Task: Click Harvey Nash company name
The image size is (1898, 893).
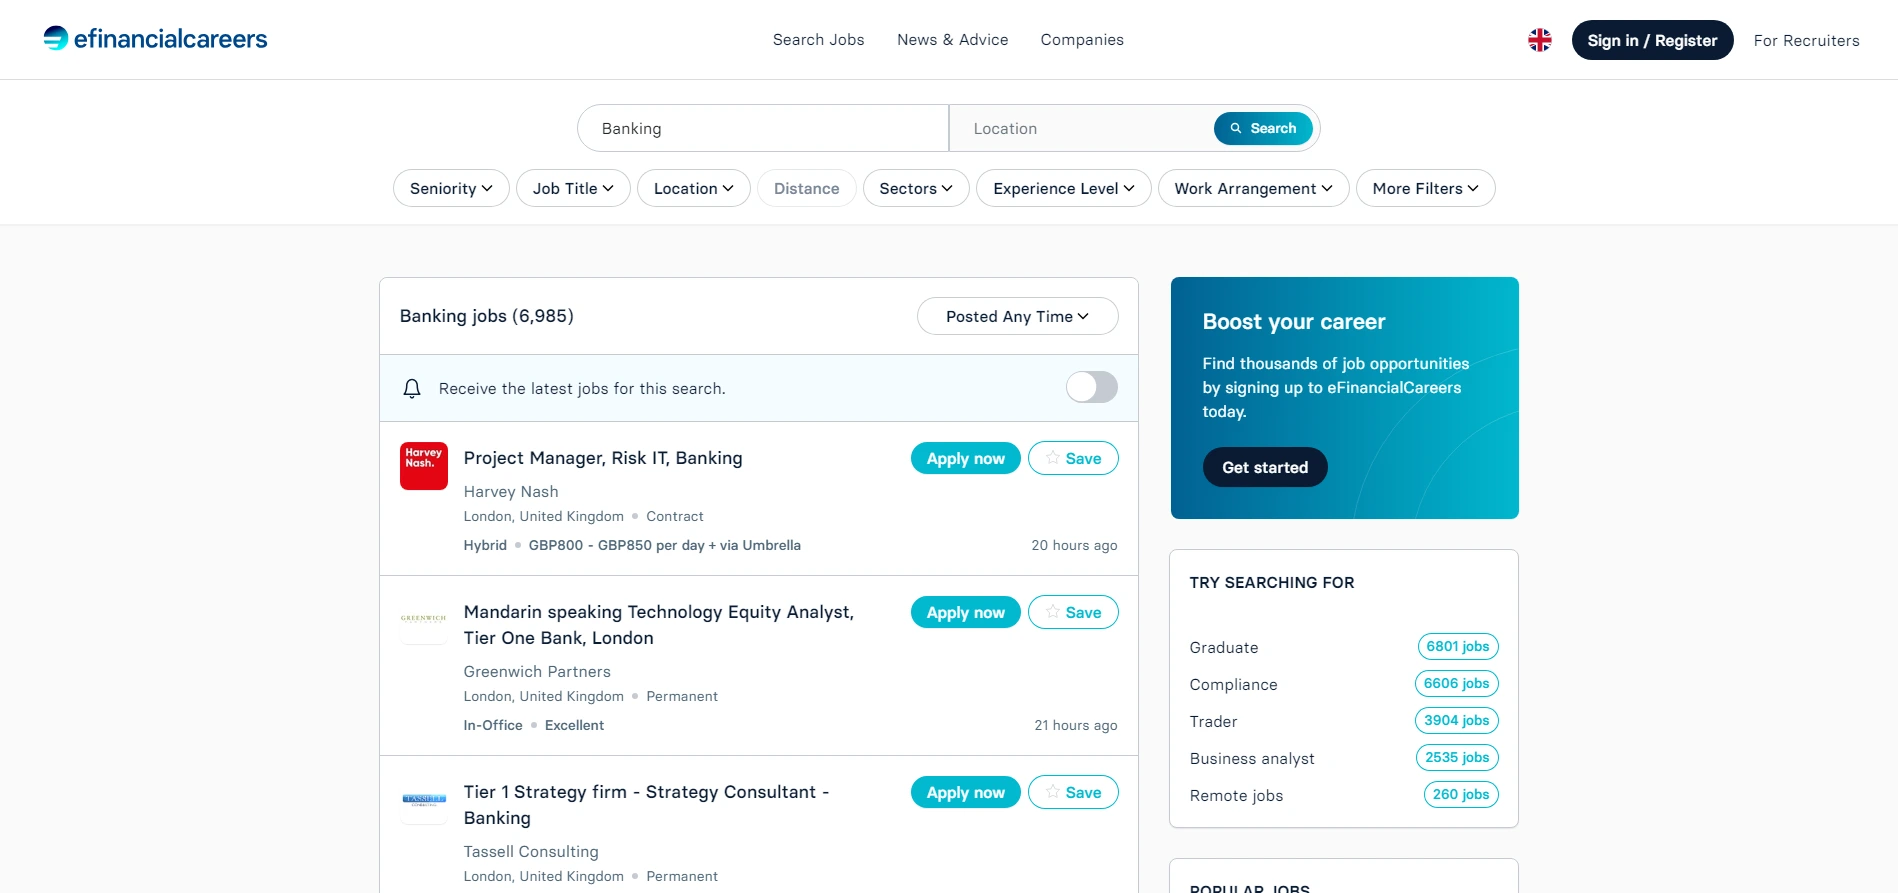Action: (511, 492)
